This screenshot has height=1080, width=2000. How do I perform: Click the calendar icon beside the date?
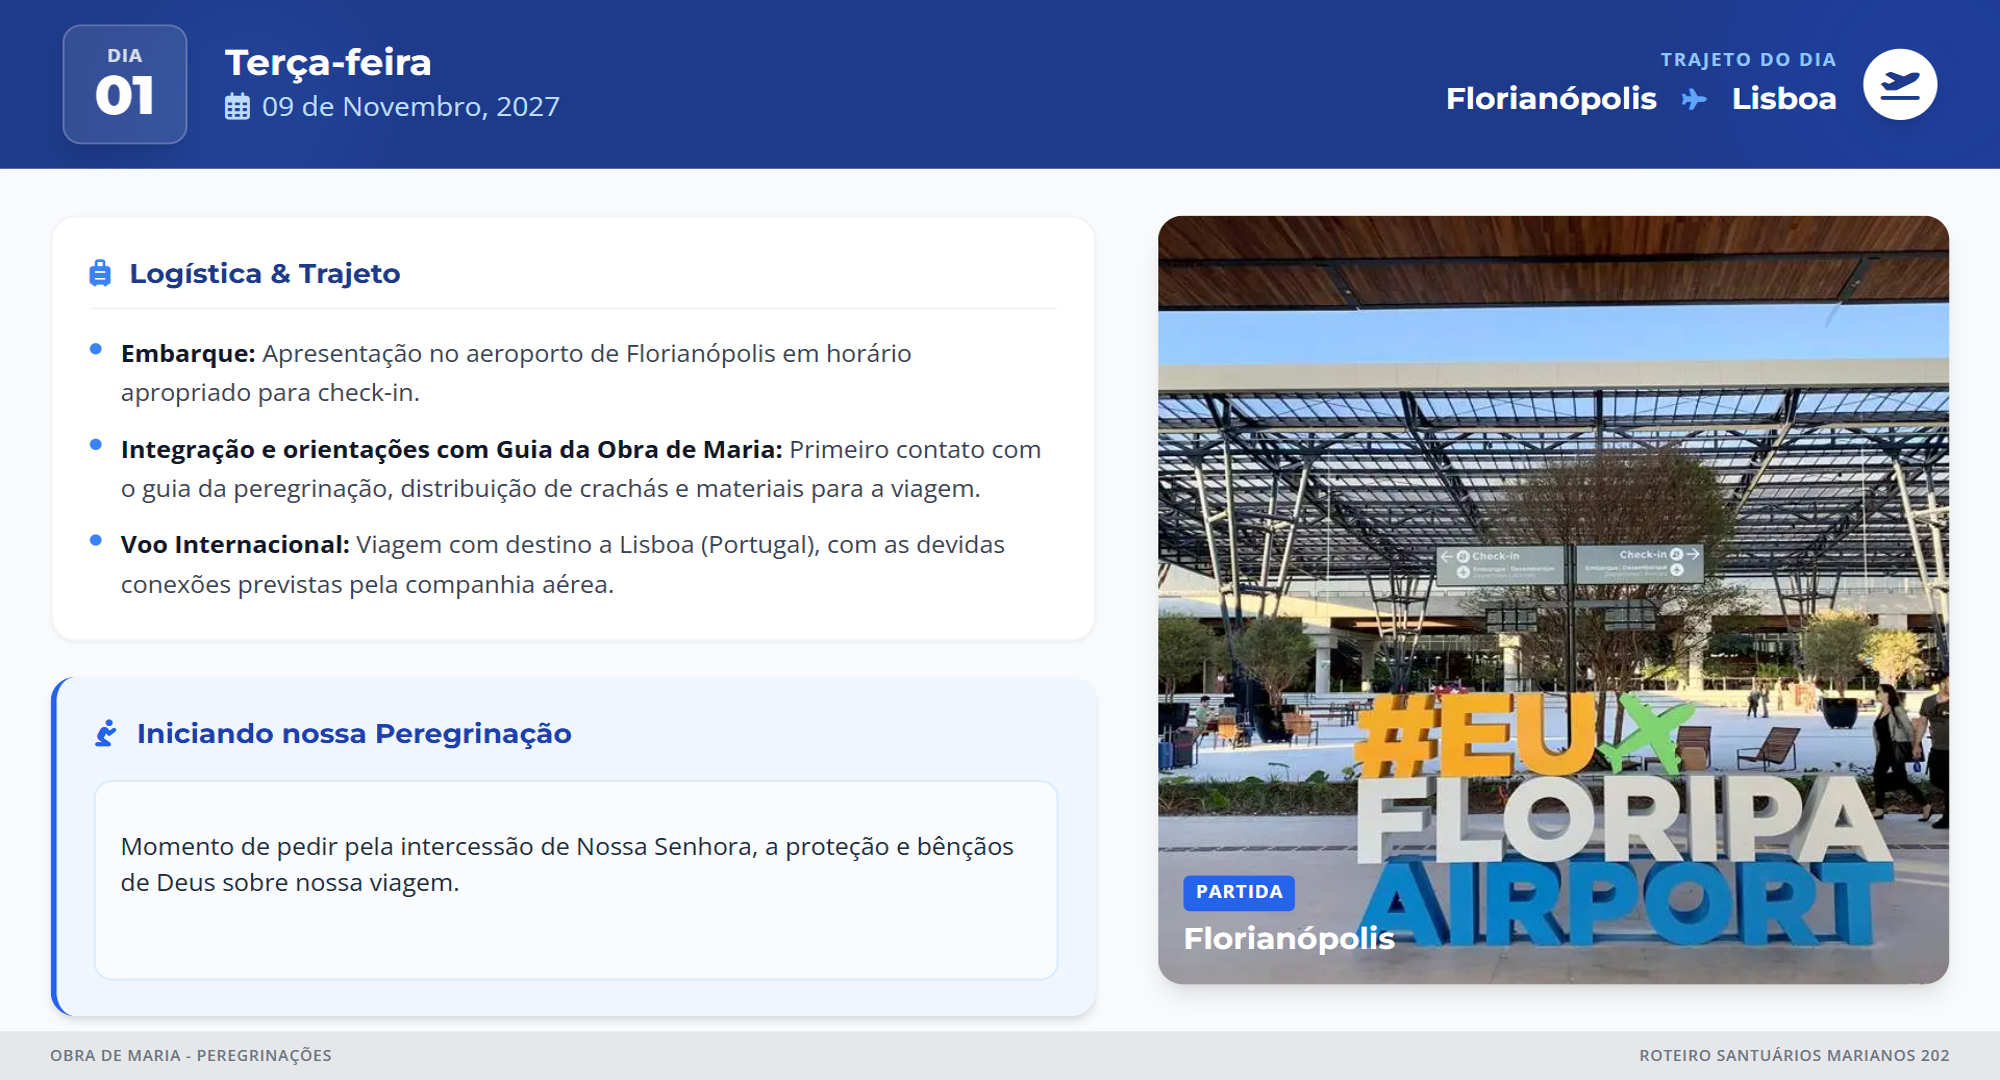coord(237,107)
